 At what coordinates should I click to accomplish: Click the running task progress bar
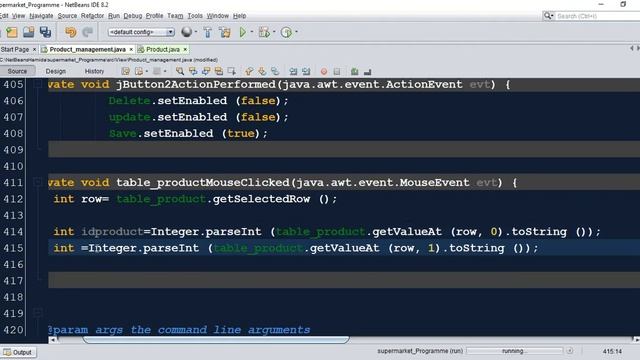tap(514, 351)
